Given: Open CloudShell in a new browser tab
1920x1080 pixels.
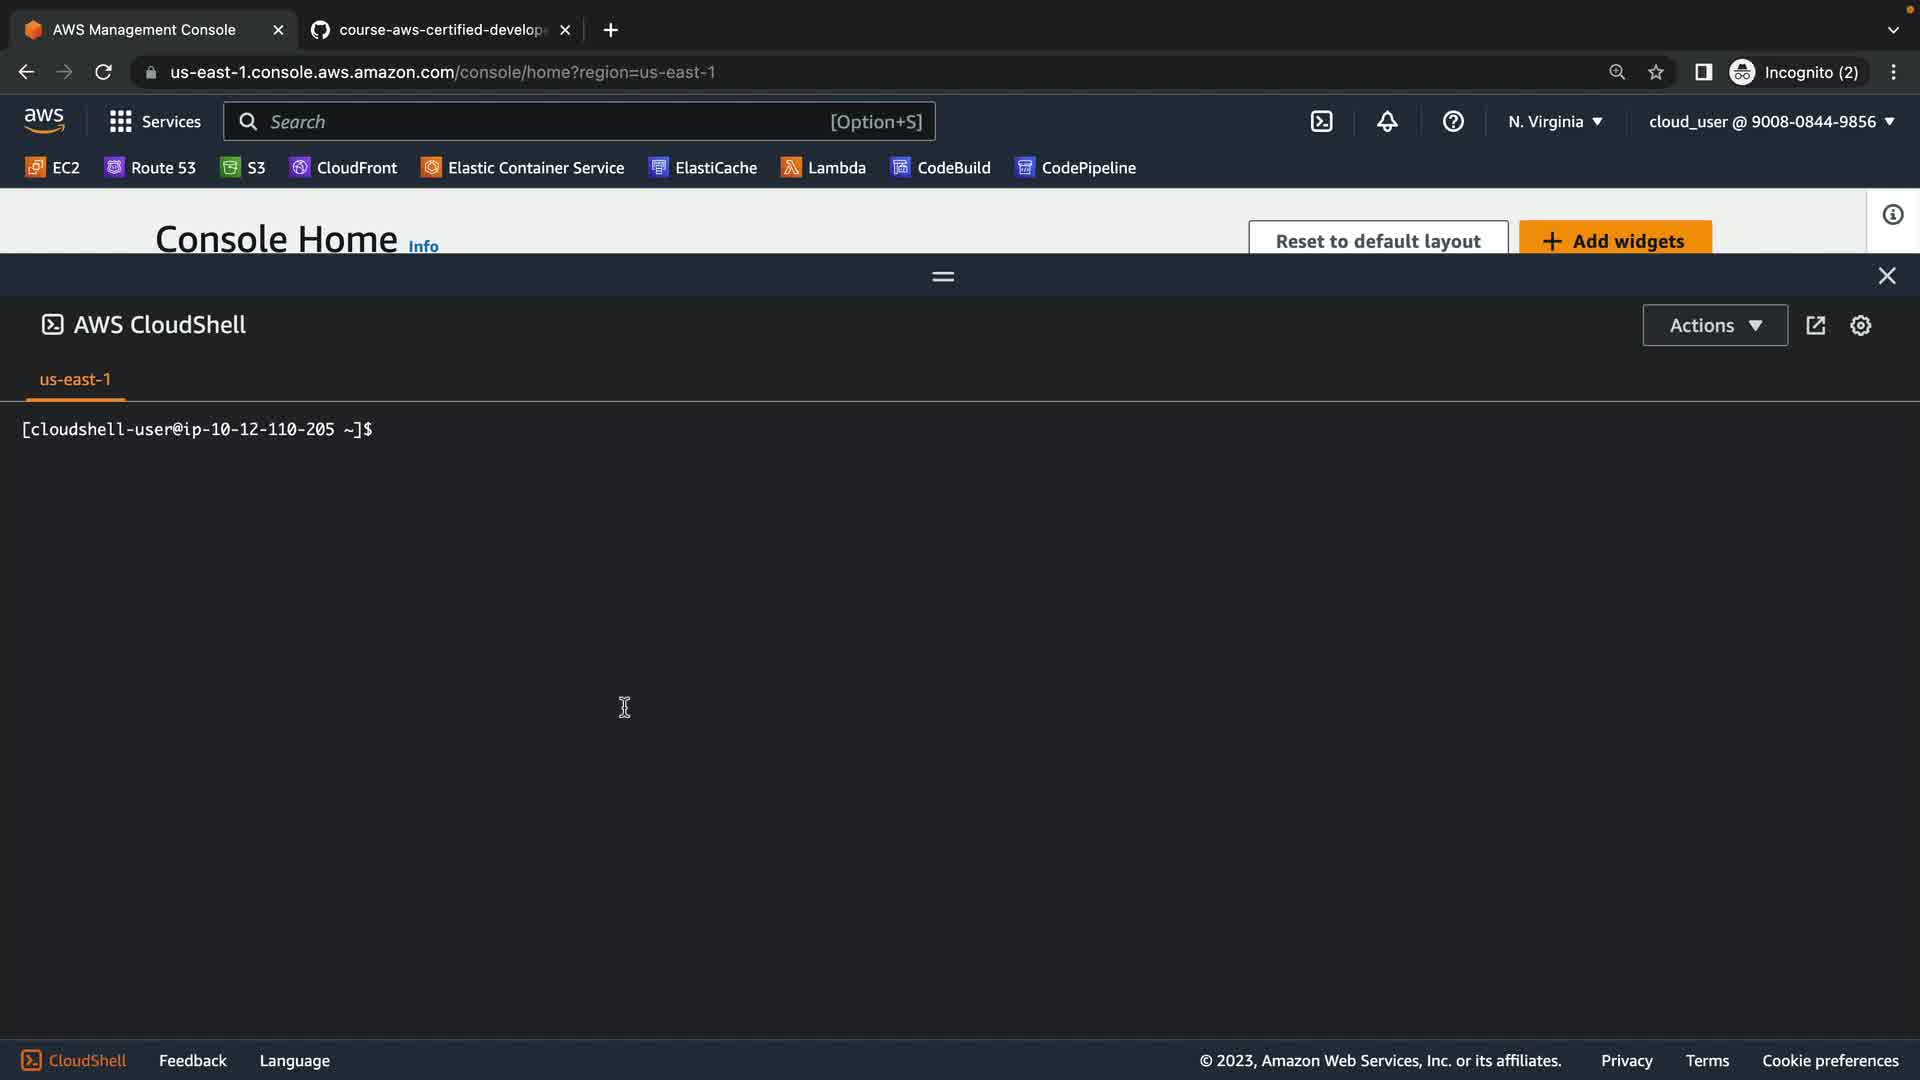Looking at the screenshot, I should (x=1816, y=325).
